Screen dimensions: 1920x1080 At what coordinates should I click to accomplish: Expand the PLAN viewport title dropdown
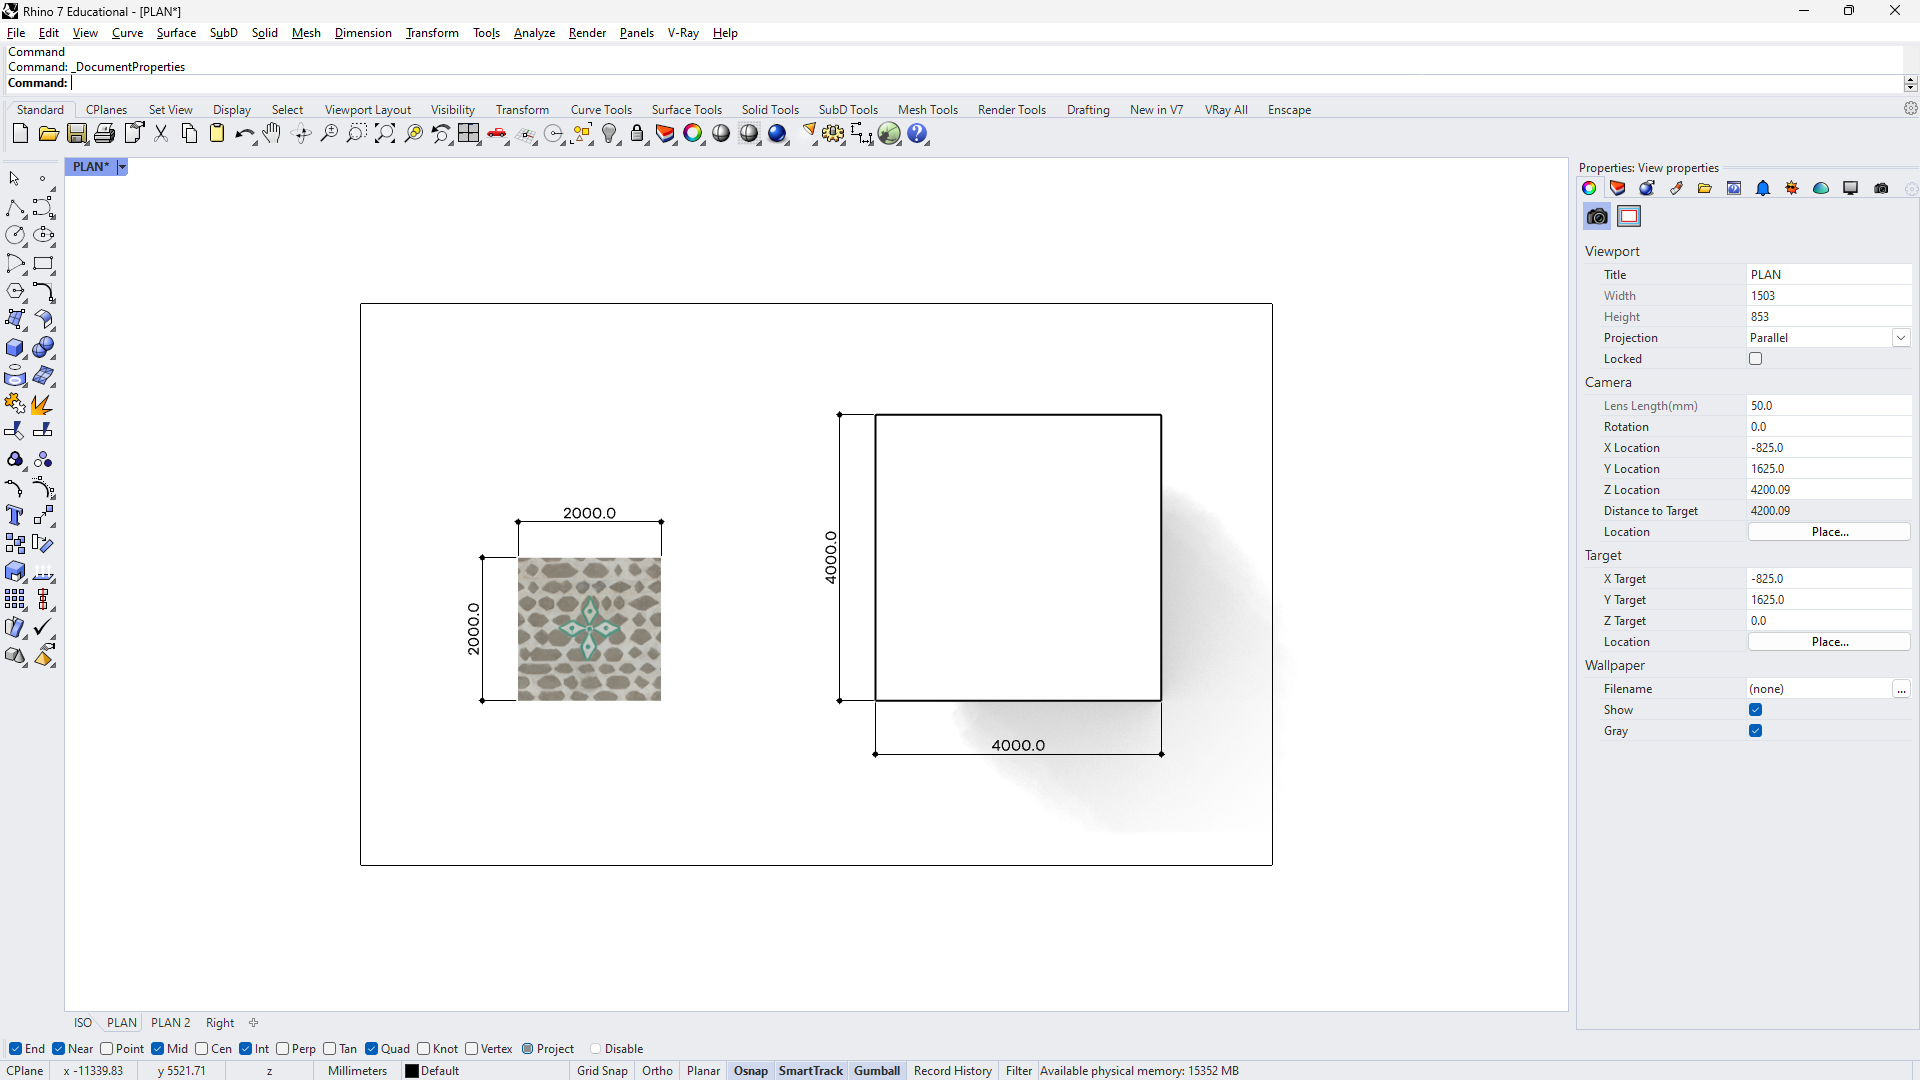pos(122,167)
